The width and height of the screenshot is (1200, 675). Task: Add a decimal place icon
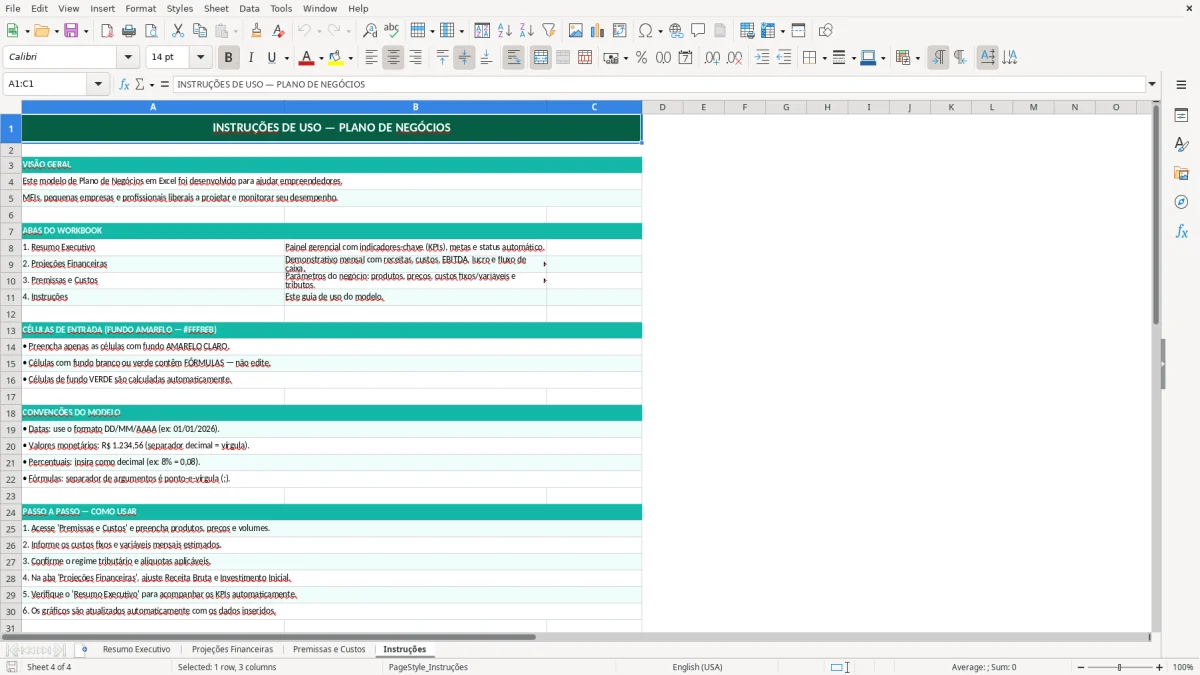[712, 58]
